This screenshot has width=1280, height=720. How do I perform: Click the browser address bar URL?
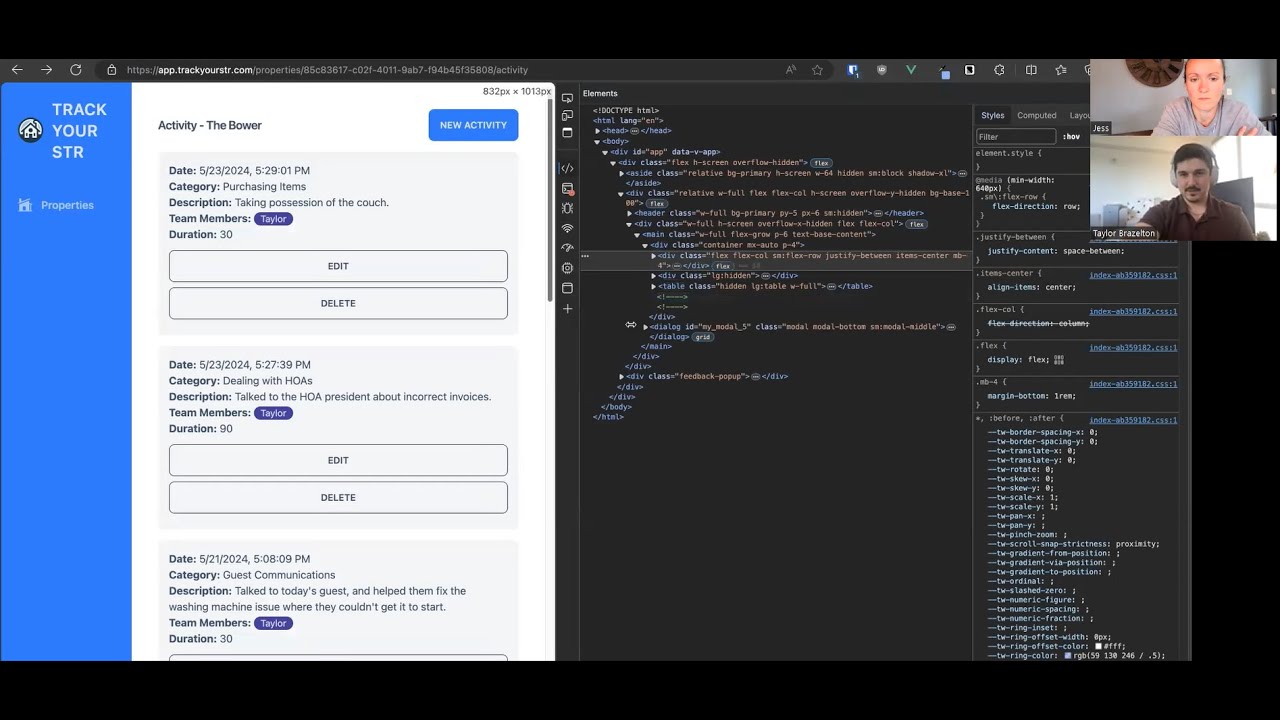click(327, 70)
